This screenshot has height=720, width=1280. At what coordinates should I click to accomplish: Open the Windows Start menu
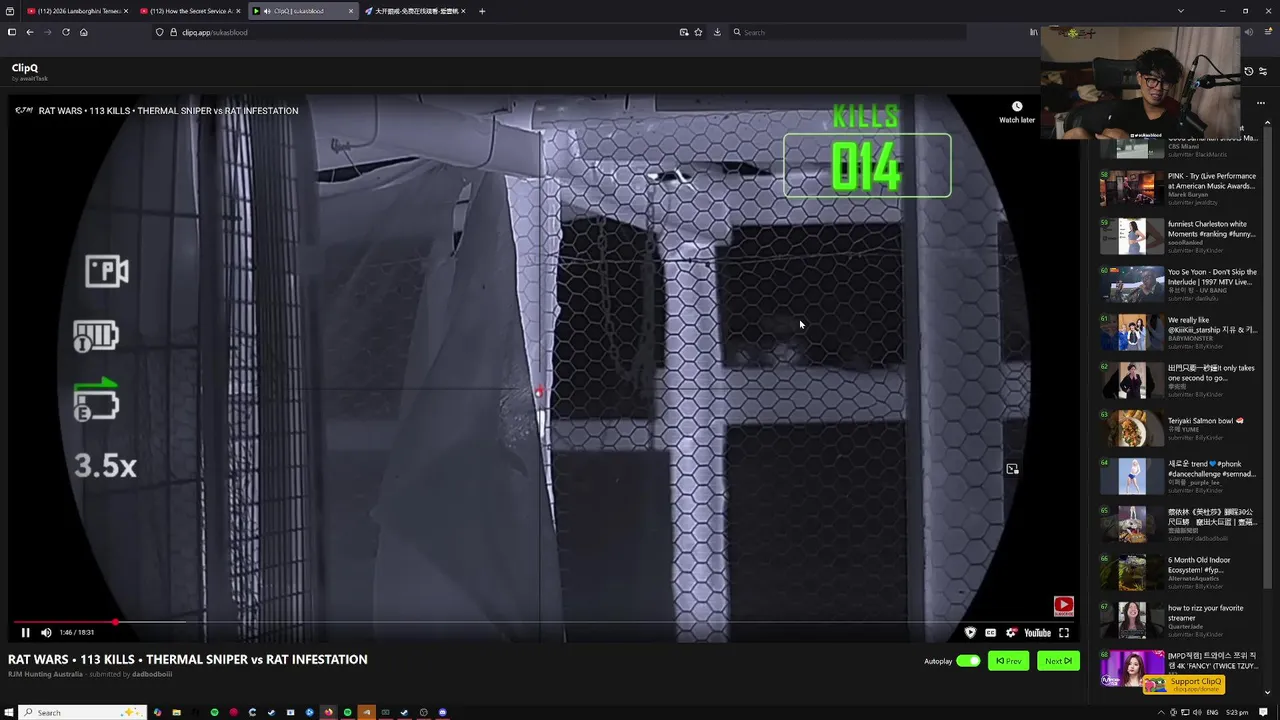click(x=8, y=712)
